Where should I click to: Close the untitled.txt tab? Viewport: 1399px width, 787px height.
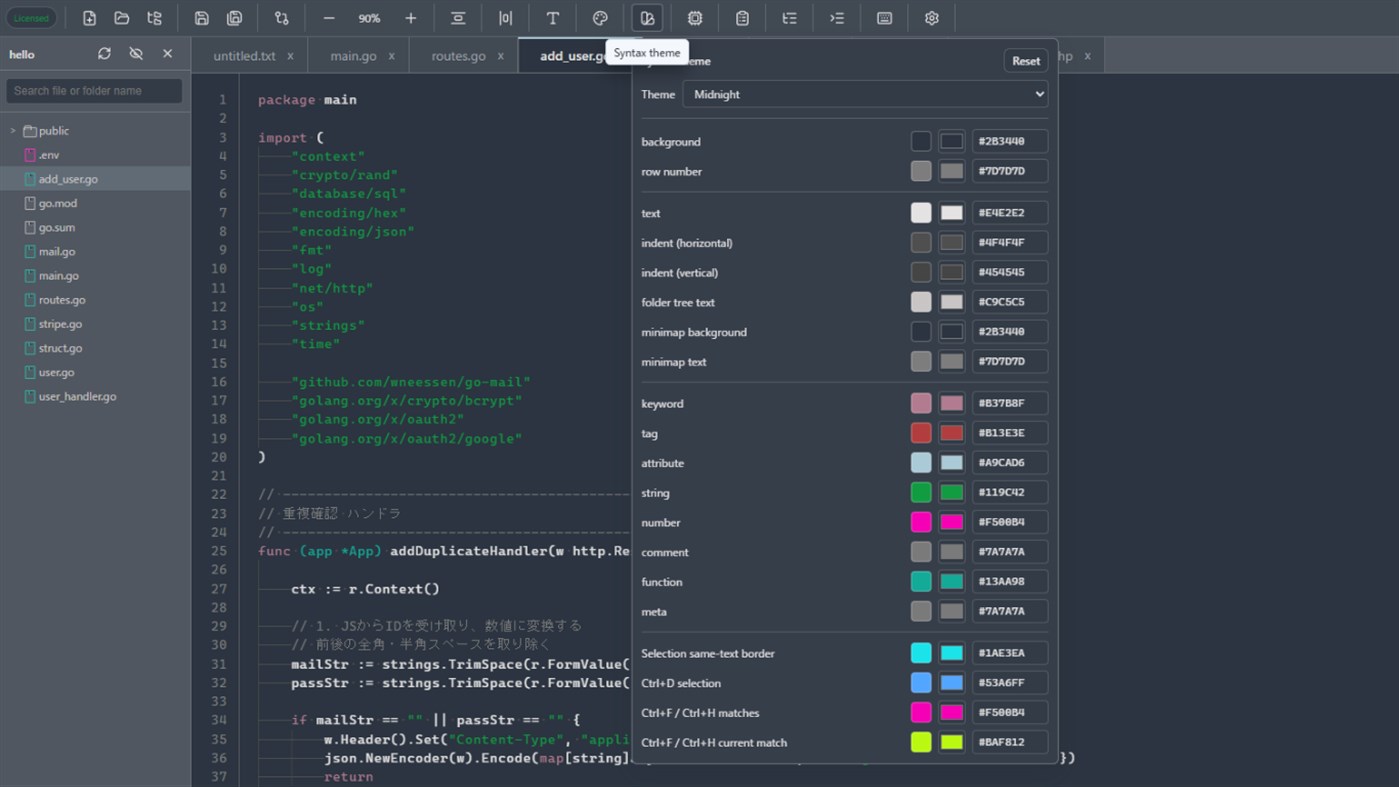tap(290, 56)
